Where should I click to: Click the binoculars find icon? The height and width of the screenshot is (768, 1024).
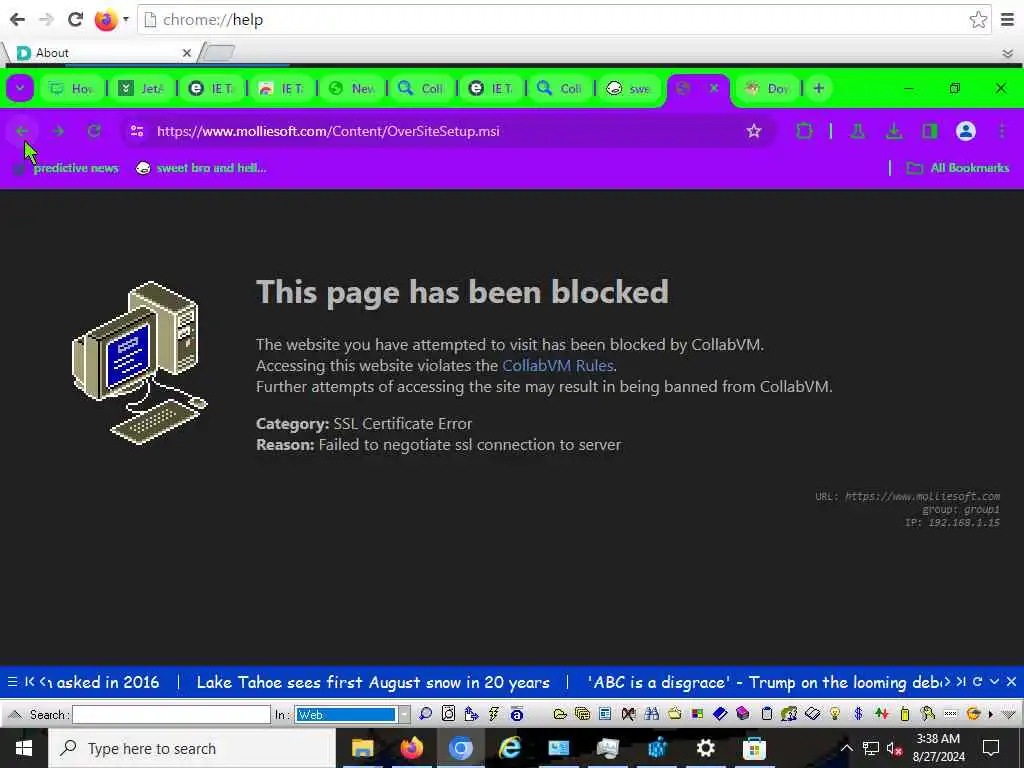(651, 714)
